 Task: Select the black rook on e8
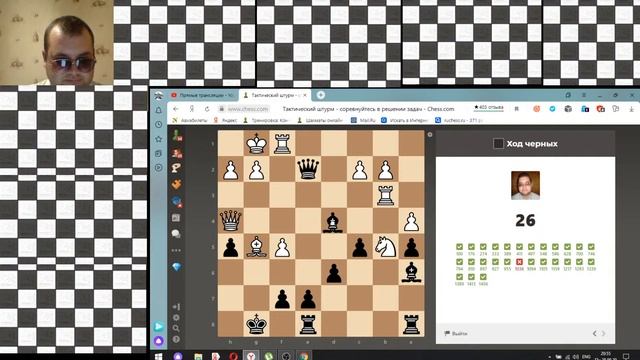(308, 324)
